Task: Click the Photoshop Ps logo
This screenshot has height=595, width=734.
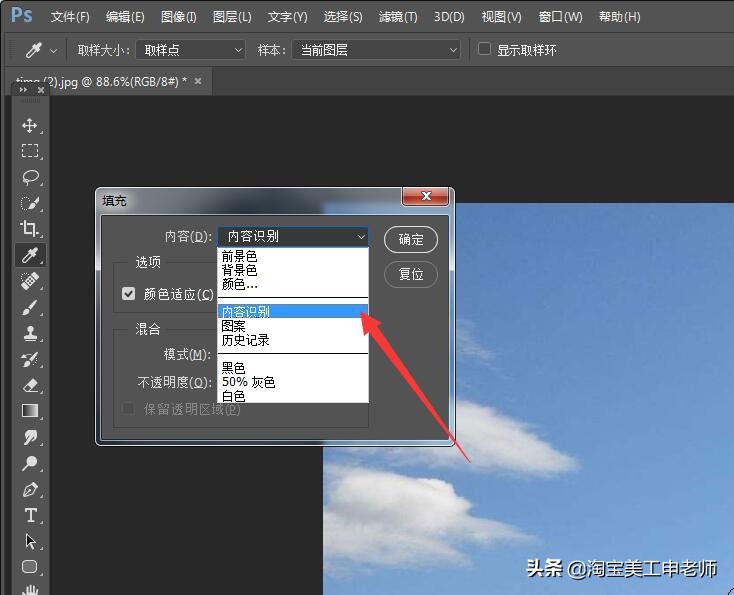Action: click(22, 15)
